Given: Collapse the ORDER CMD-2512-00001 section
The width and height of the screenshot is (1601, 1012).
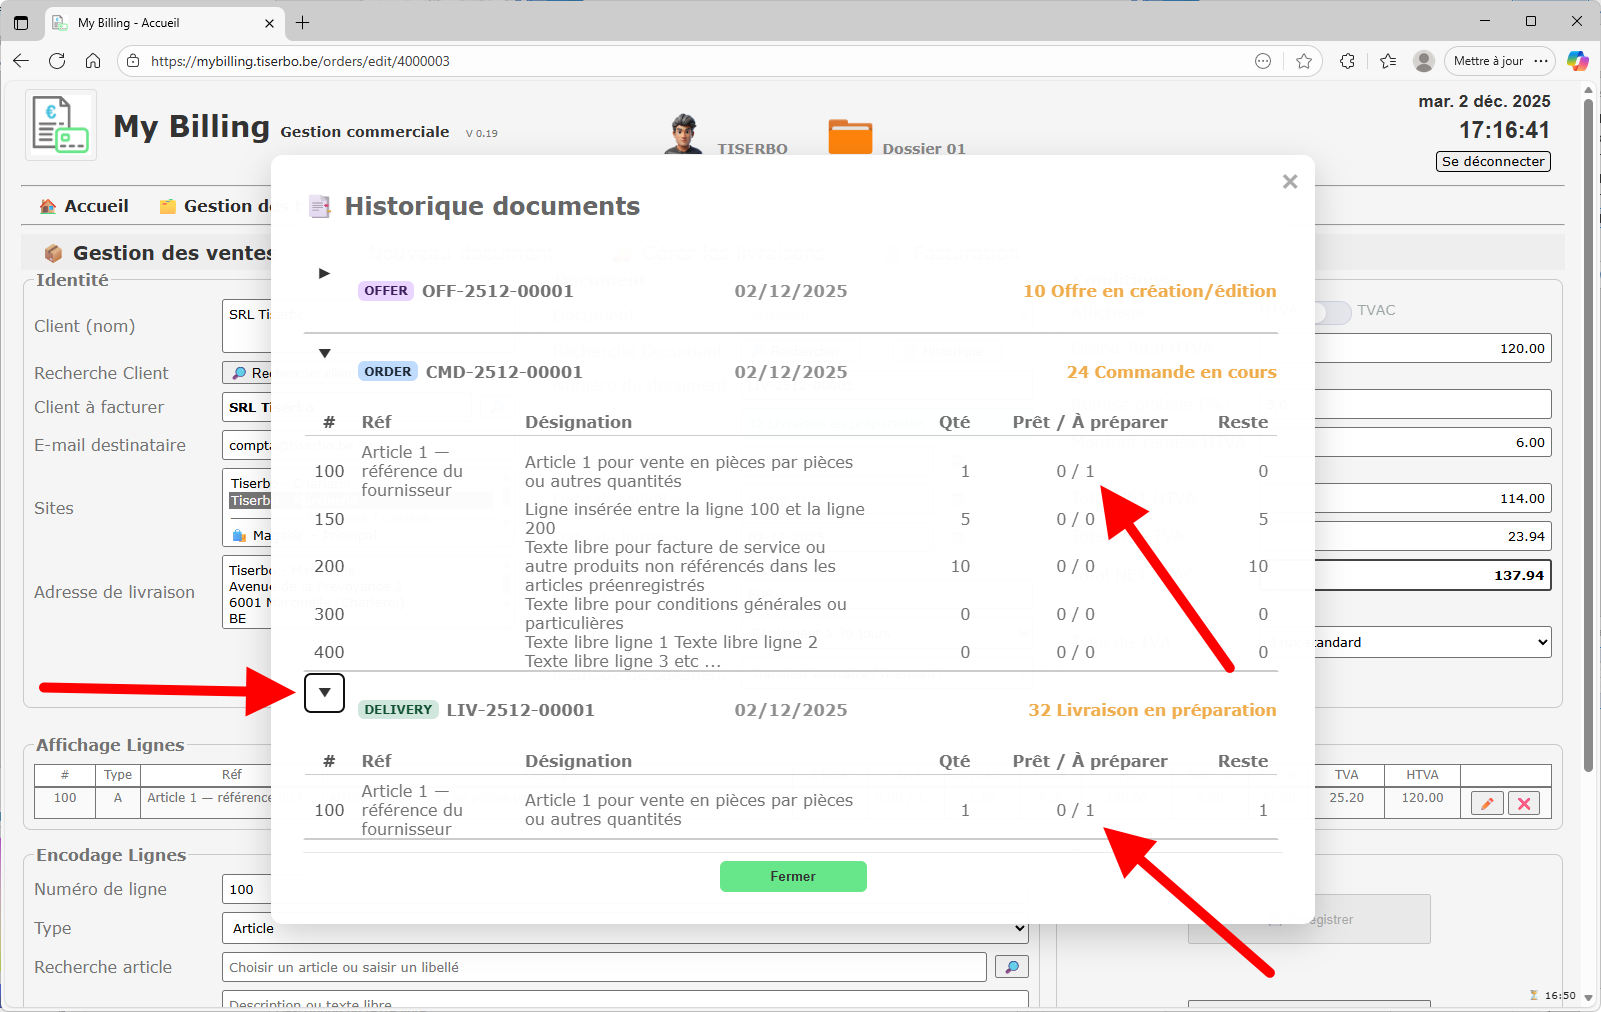Looking at the screenshot, I should coord(324,353).
